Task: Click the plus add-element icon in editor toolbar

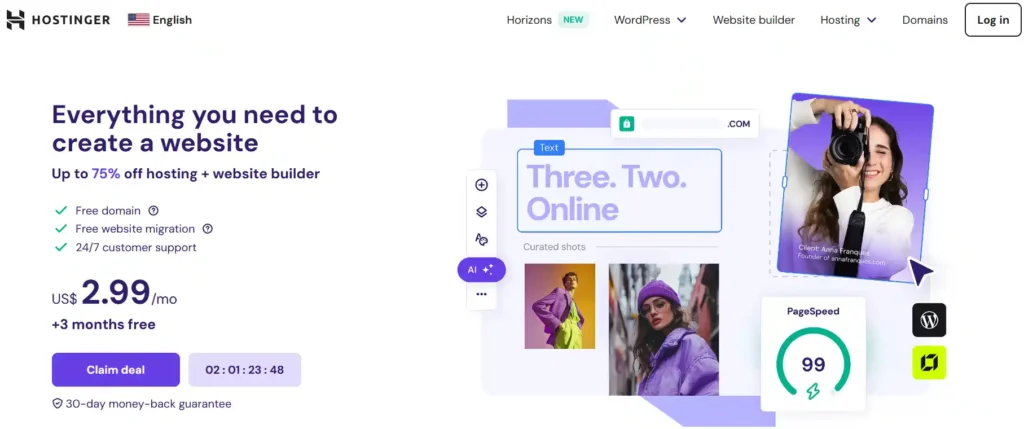Action: pos(481,185)
